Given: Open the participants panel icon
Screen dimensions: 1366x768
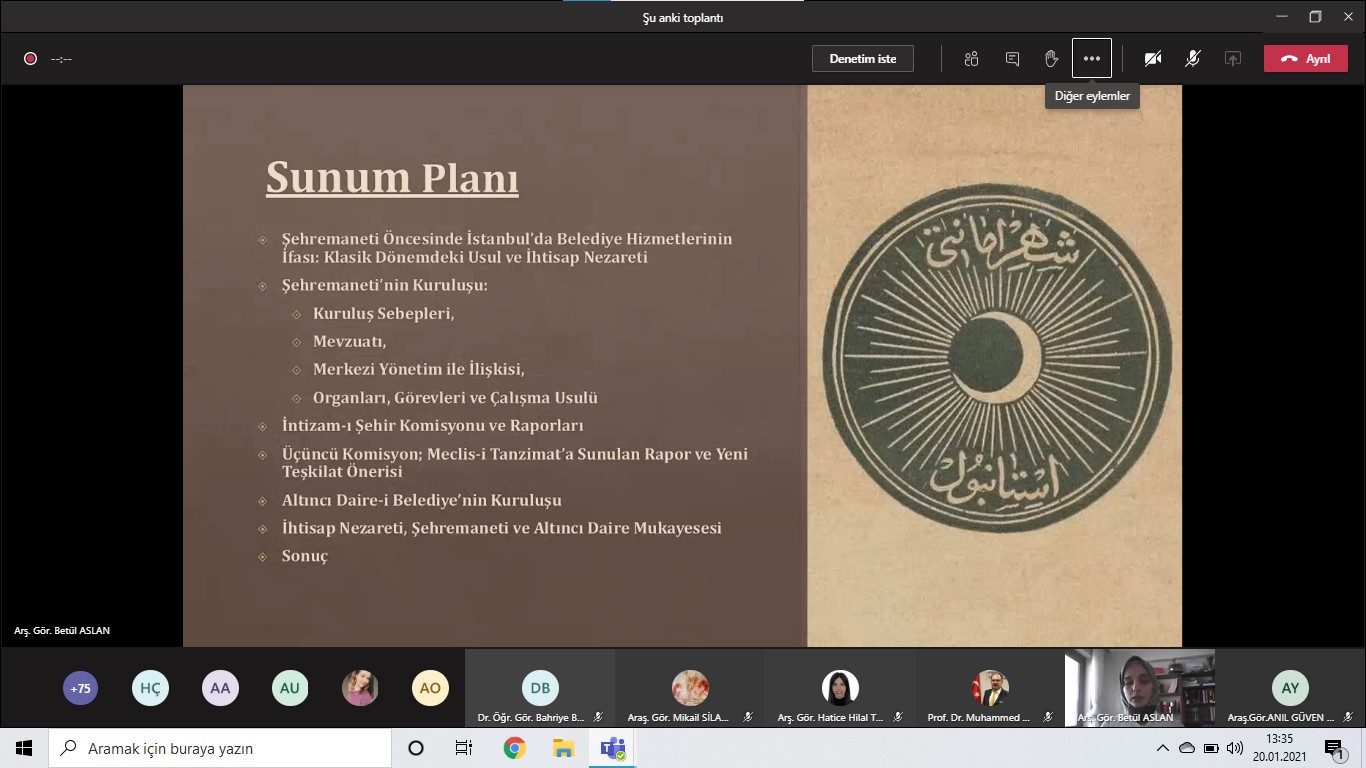Looking at the screenshot, I should pyautogui.click(x=971, y=59).
